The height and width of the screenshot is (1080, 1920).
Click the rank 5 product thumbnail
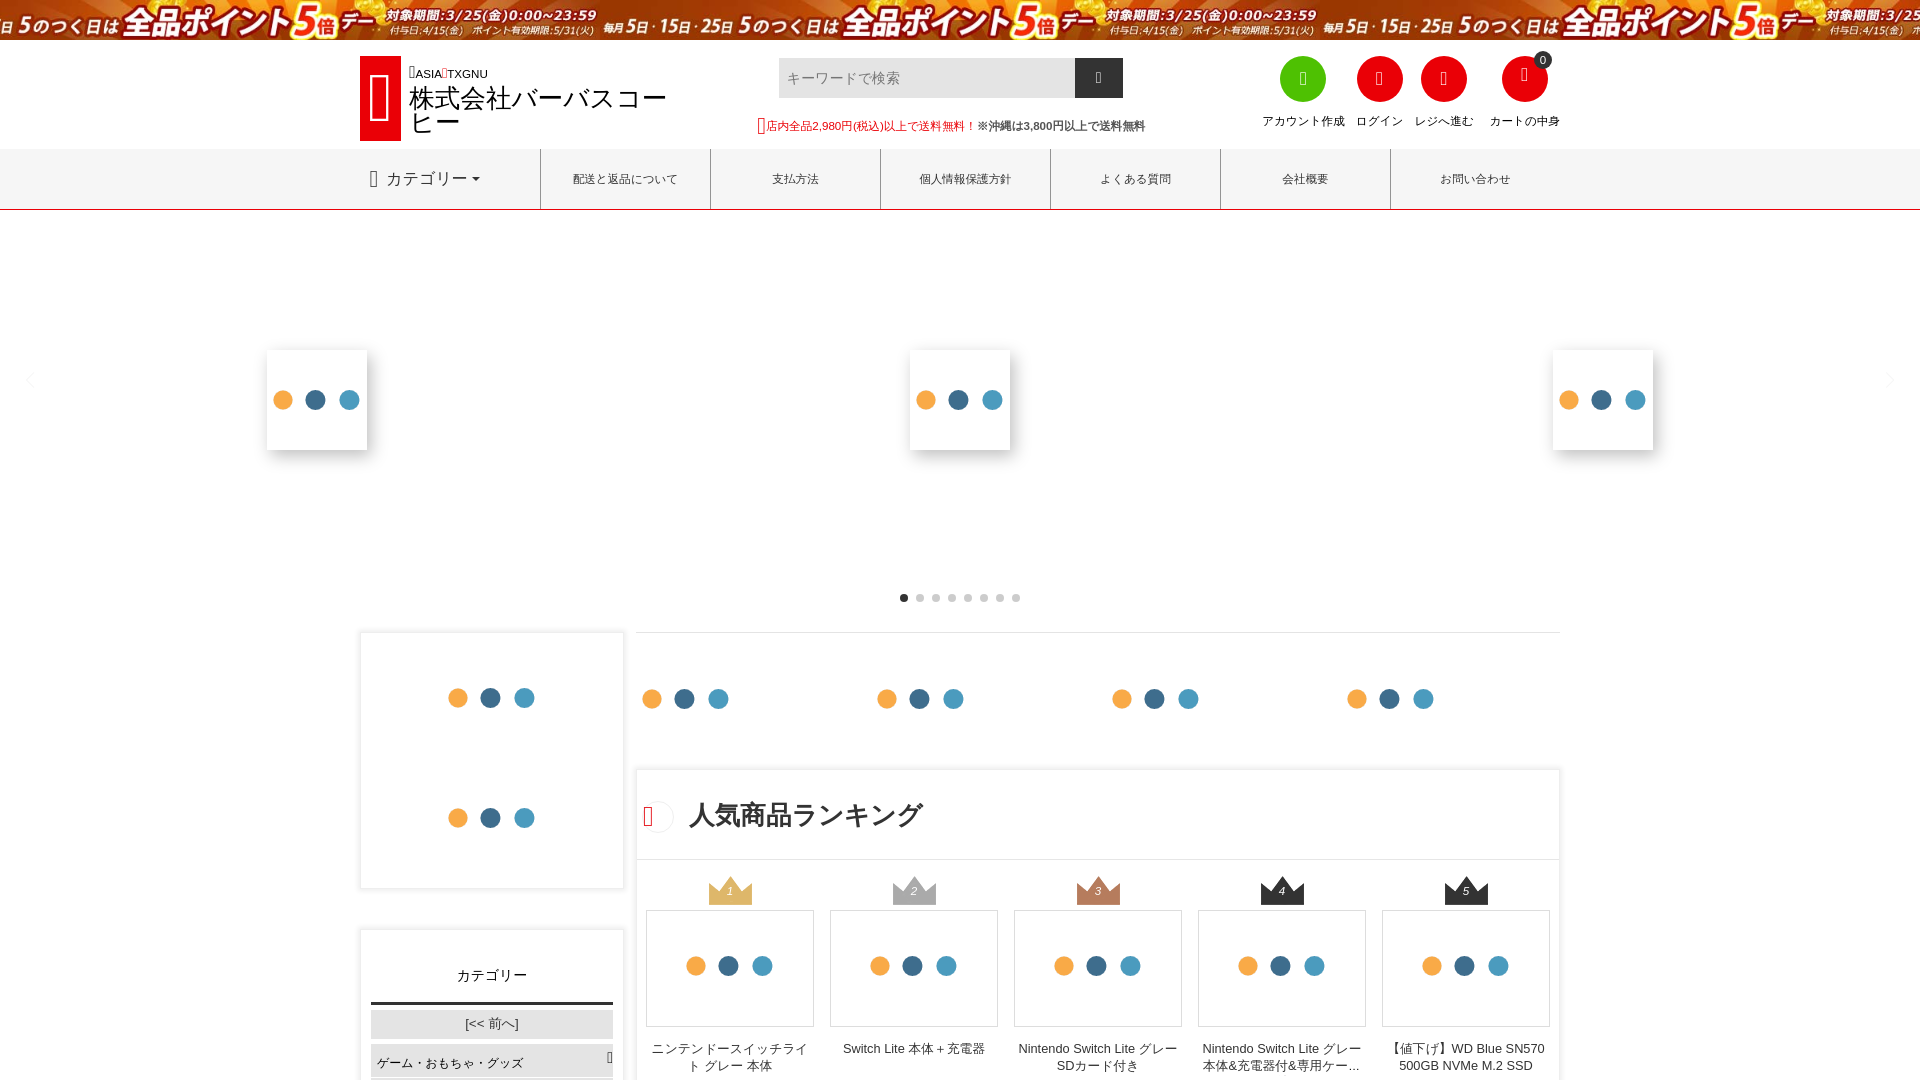point(1466,968)
